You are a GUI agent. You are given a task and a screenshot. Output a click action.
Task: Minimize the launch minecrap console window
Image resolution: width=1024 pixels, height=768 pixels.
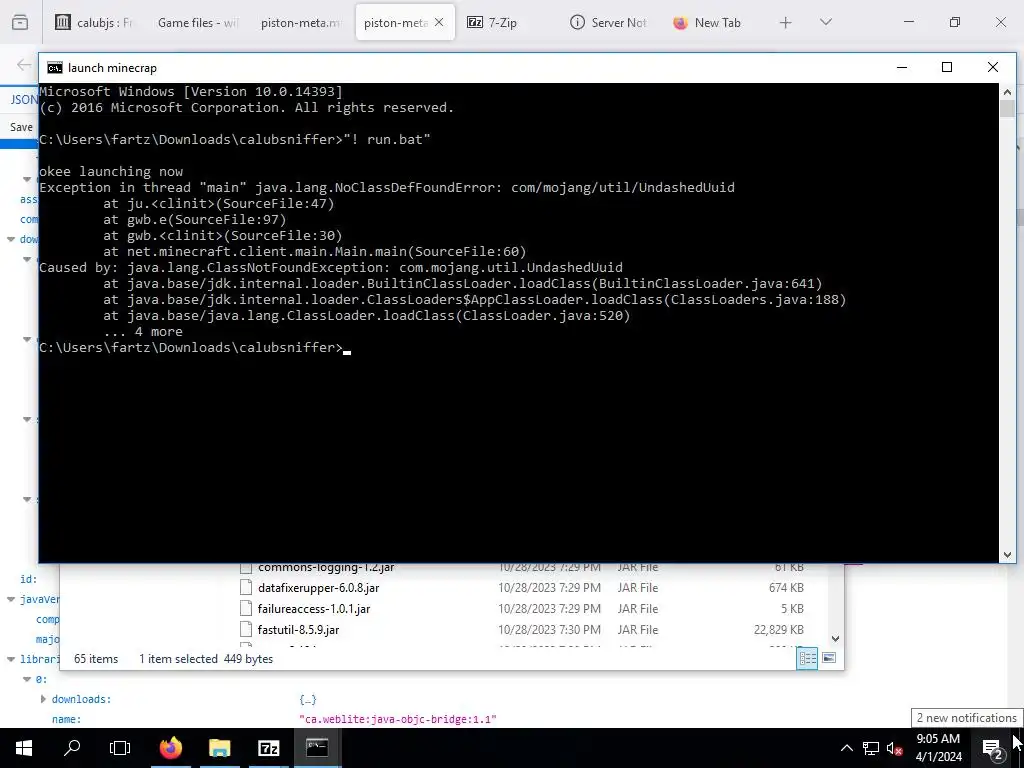pos(902,67)
